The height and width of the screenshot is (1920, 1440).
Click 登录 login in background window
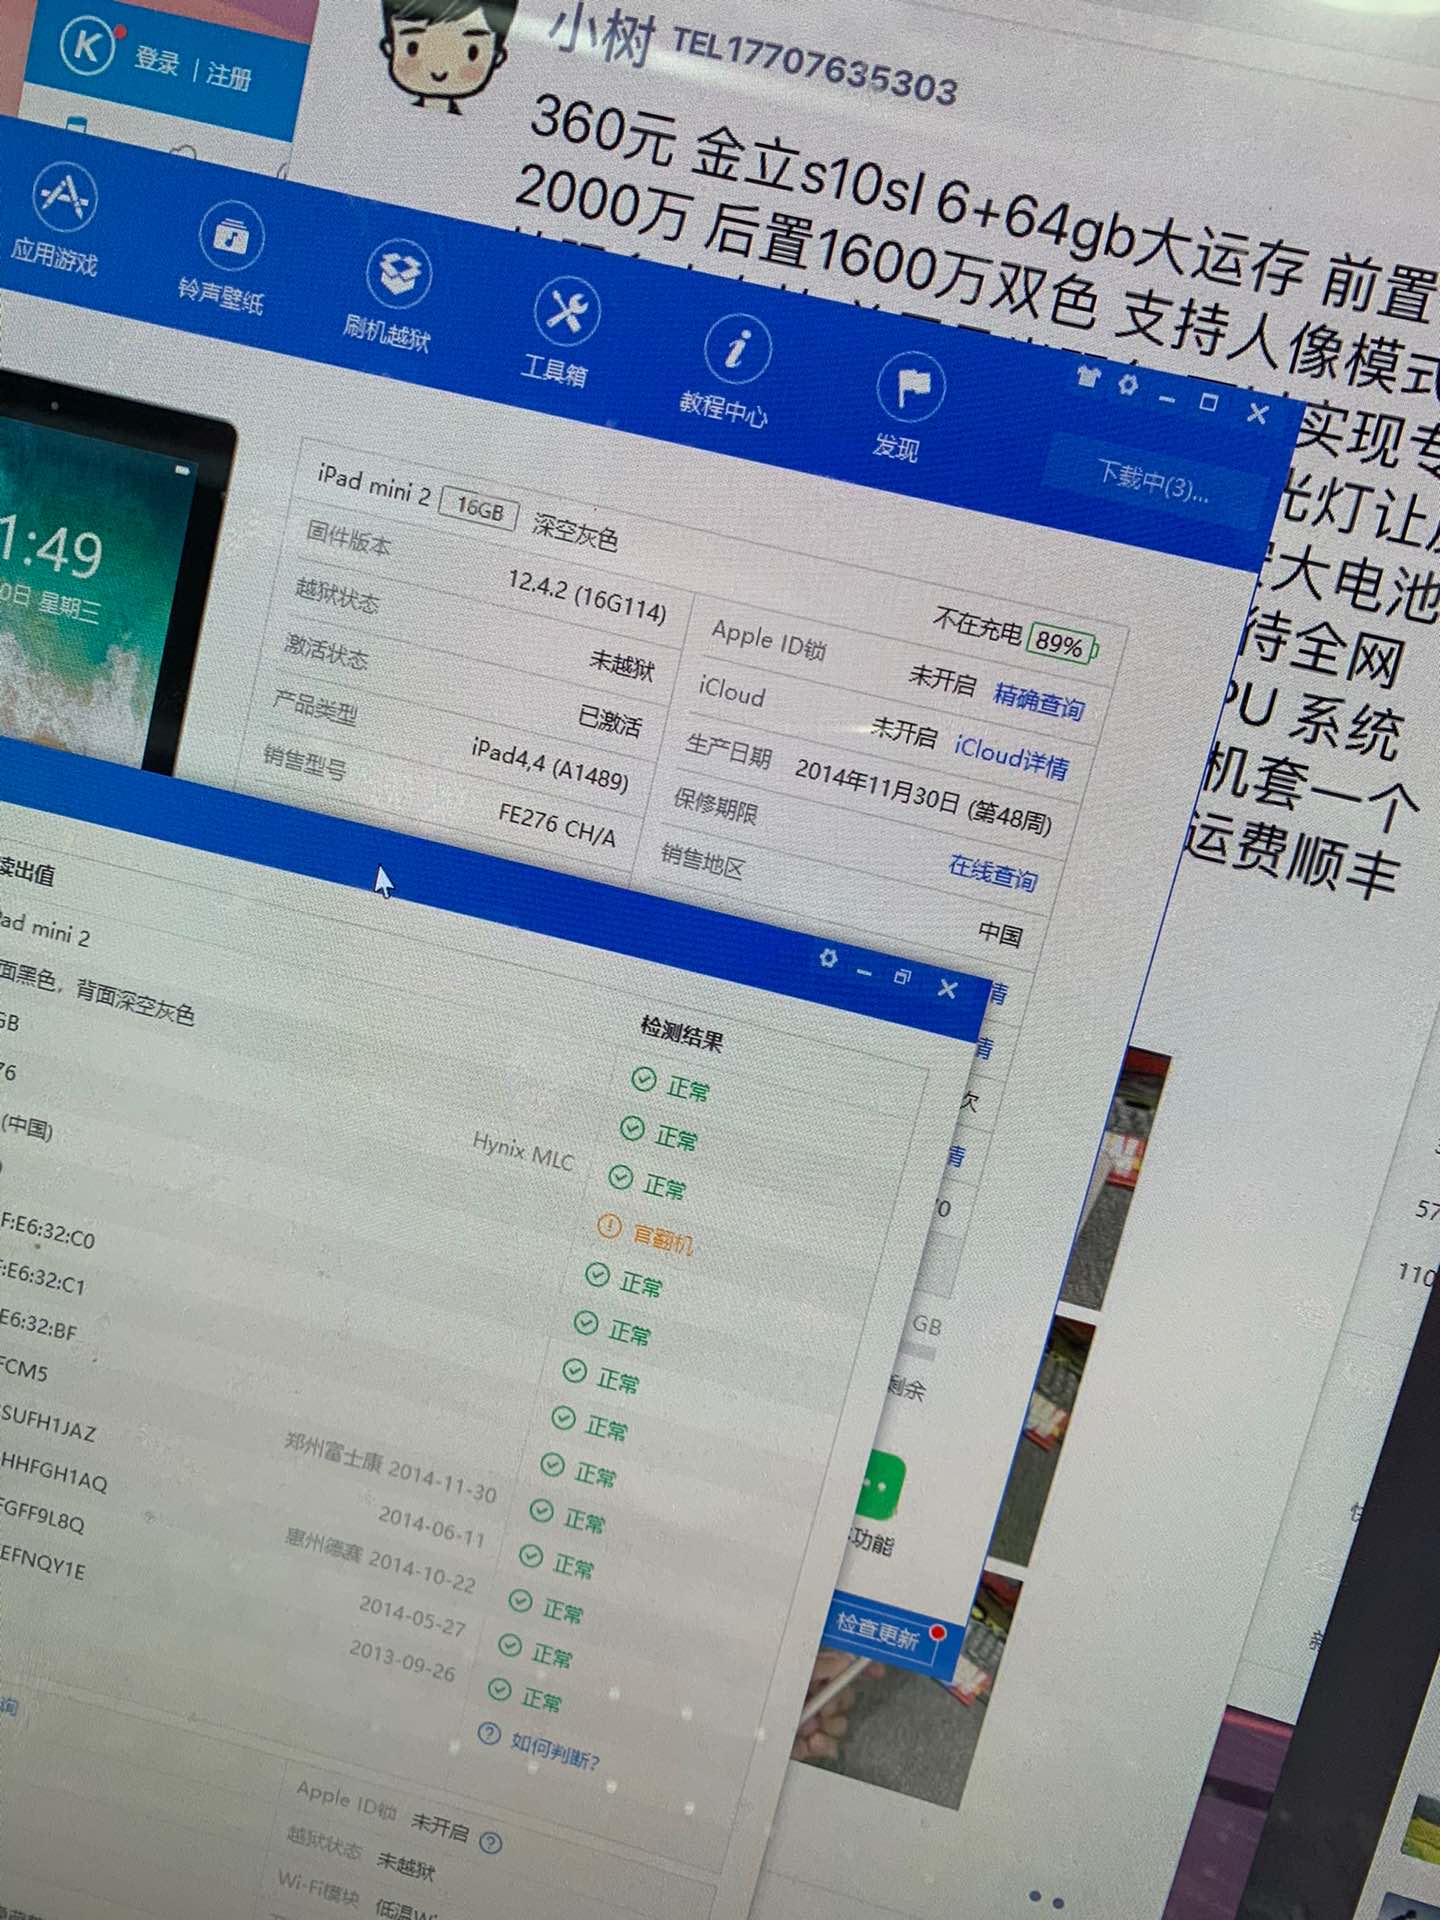157,61
